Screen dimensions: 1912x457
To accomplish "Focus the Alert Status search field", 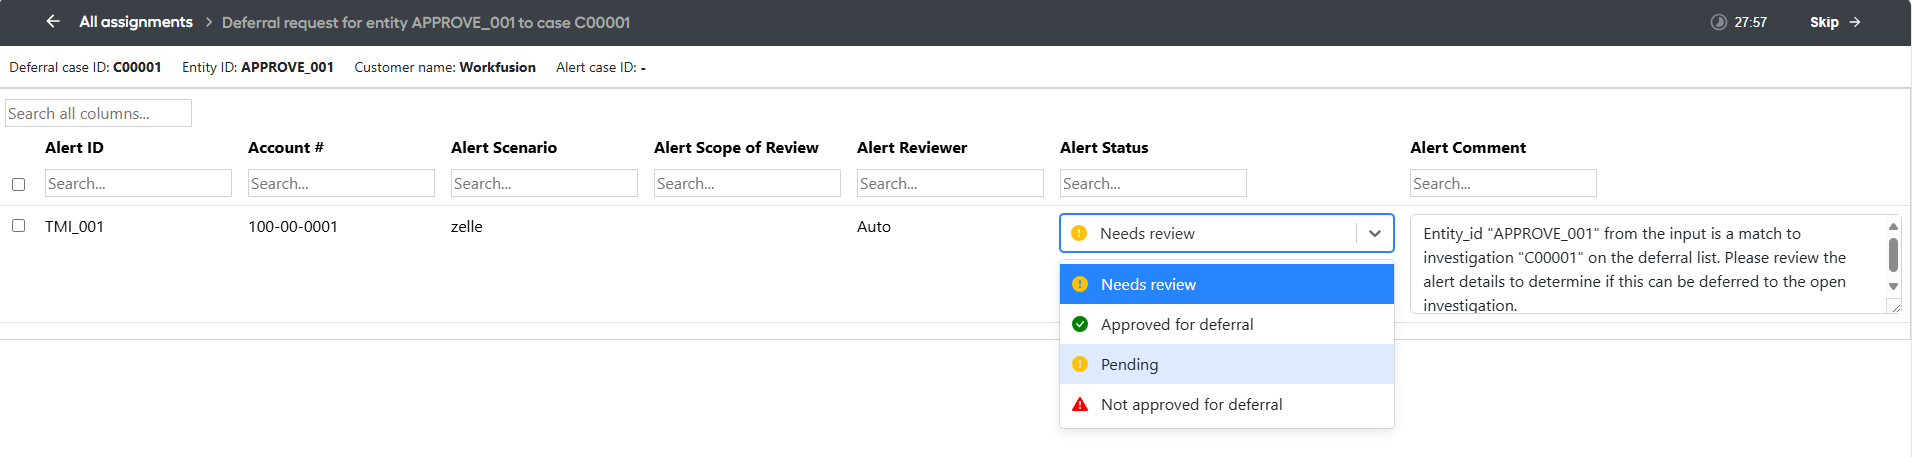I will [1153, 183].
